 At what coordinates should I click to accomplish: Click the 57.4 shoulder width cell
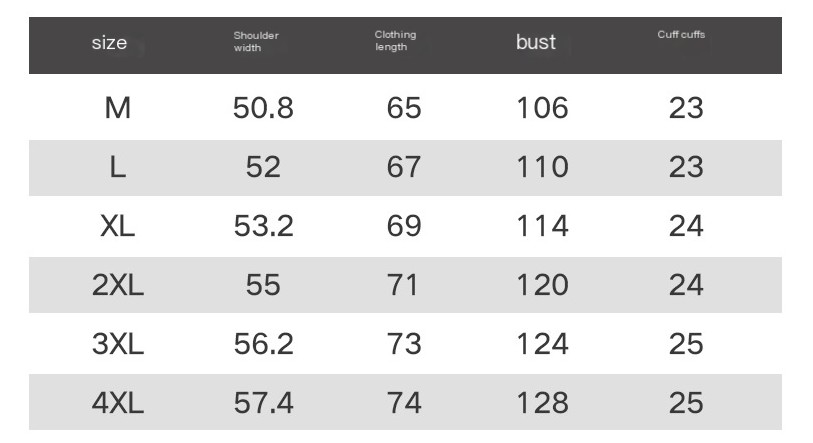(x=263, y=403)
